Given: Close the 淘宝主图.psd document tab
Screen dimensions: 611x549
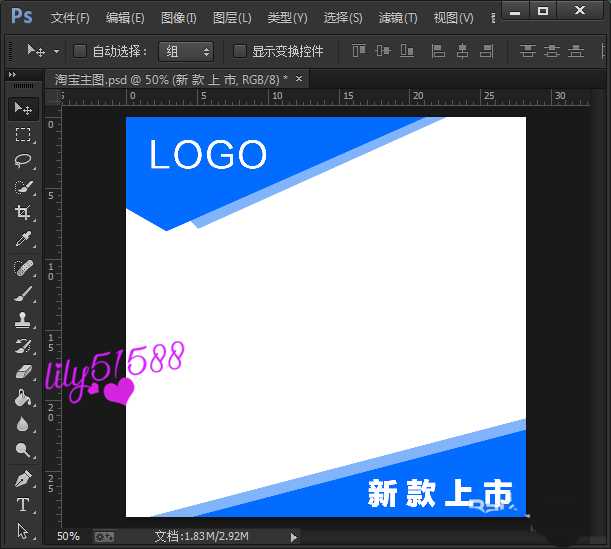Looking at the screenshot, I should (299, 78).
